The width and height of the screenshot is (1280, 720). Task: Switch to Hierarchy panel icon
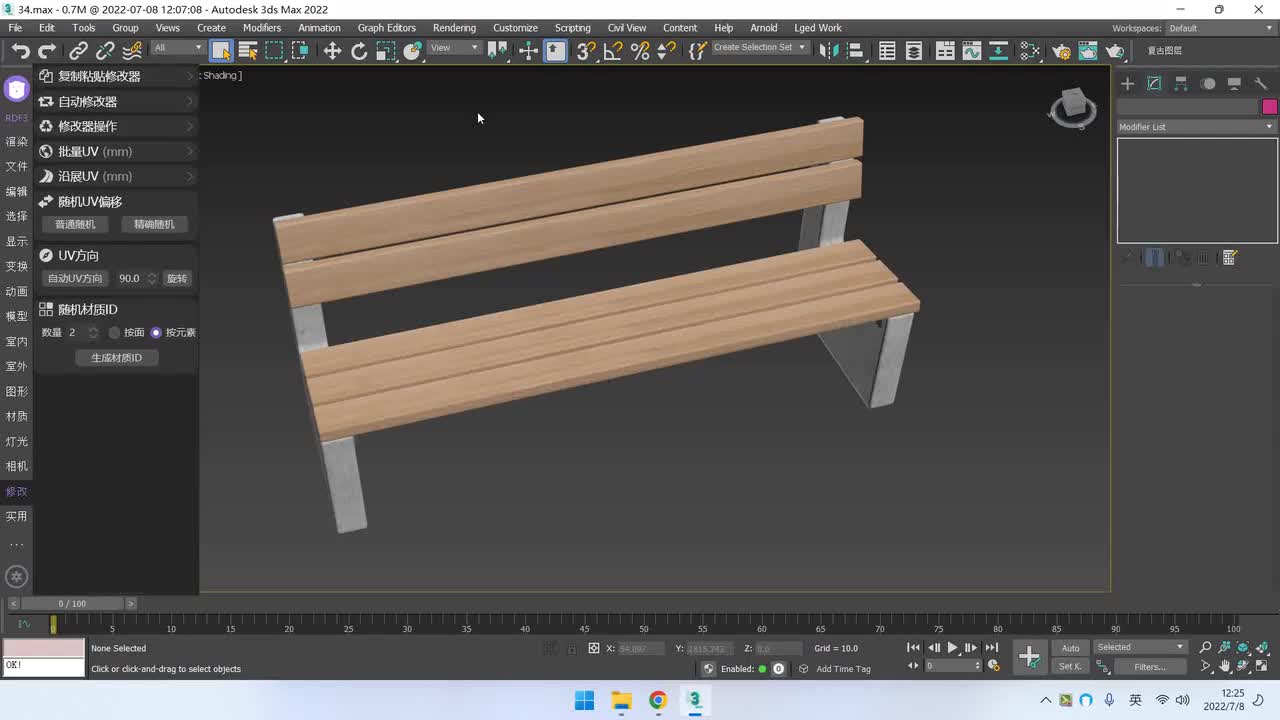click(x=1181, y=84)
